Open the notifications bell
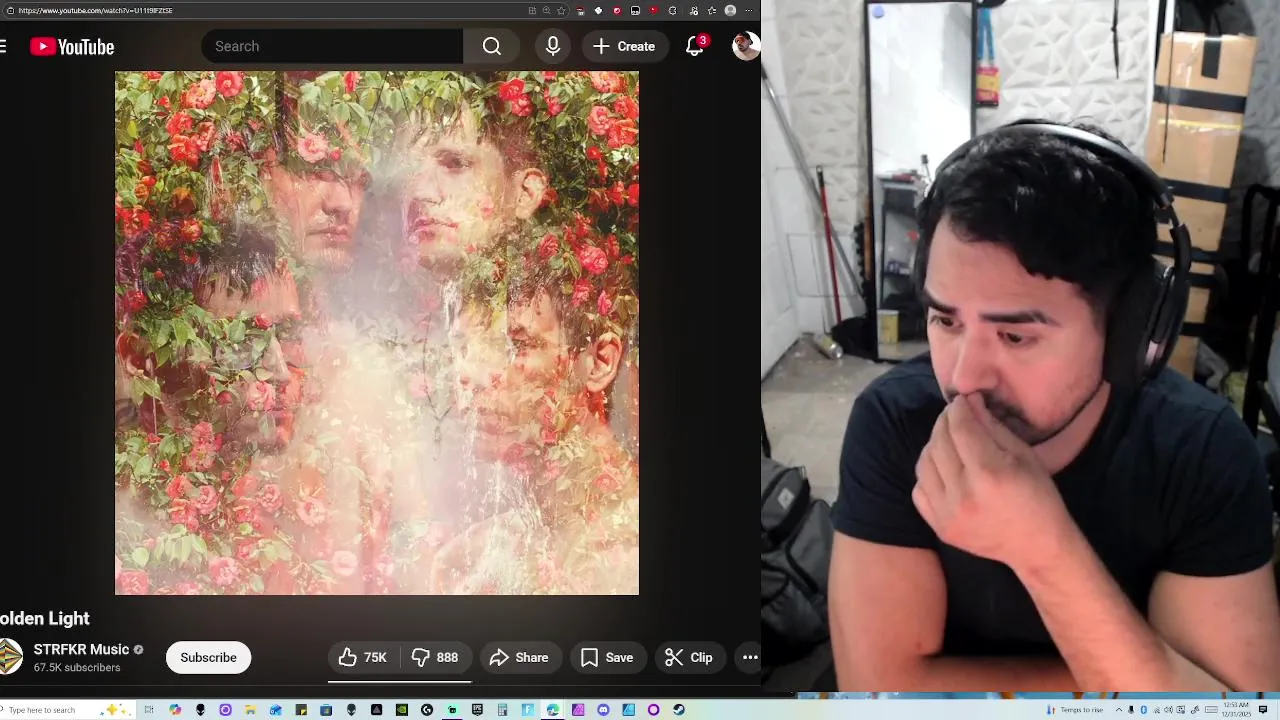Screen dimensions: 1280x720 [x=695, y=46]
